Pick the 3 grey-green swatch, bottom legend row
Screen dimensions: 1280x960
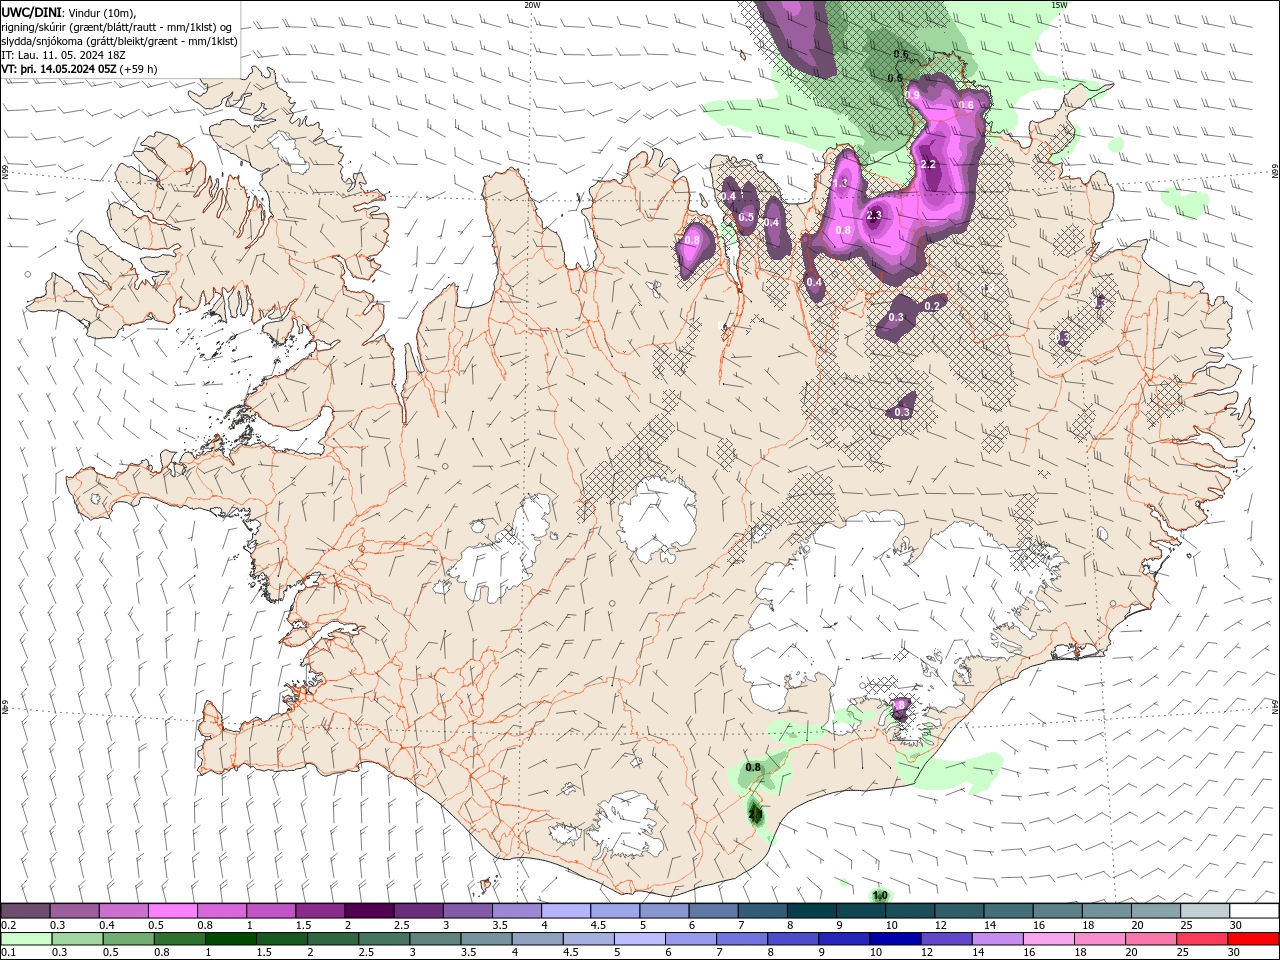coord(434,939)
